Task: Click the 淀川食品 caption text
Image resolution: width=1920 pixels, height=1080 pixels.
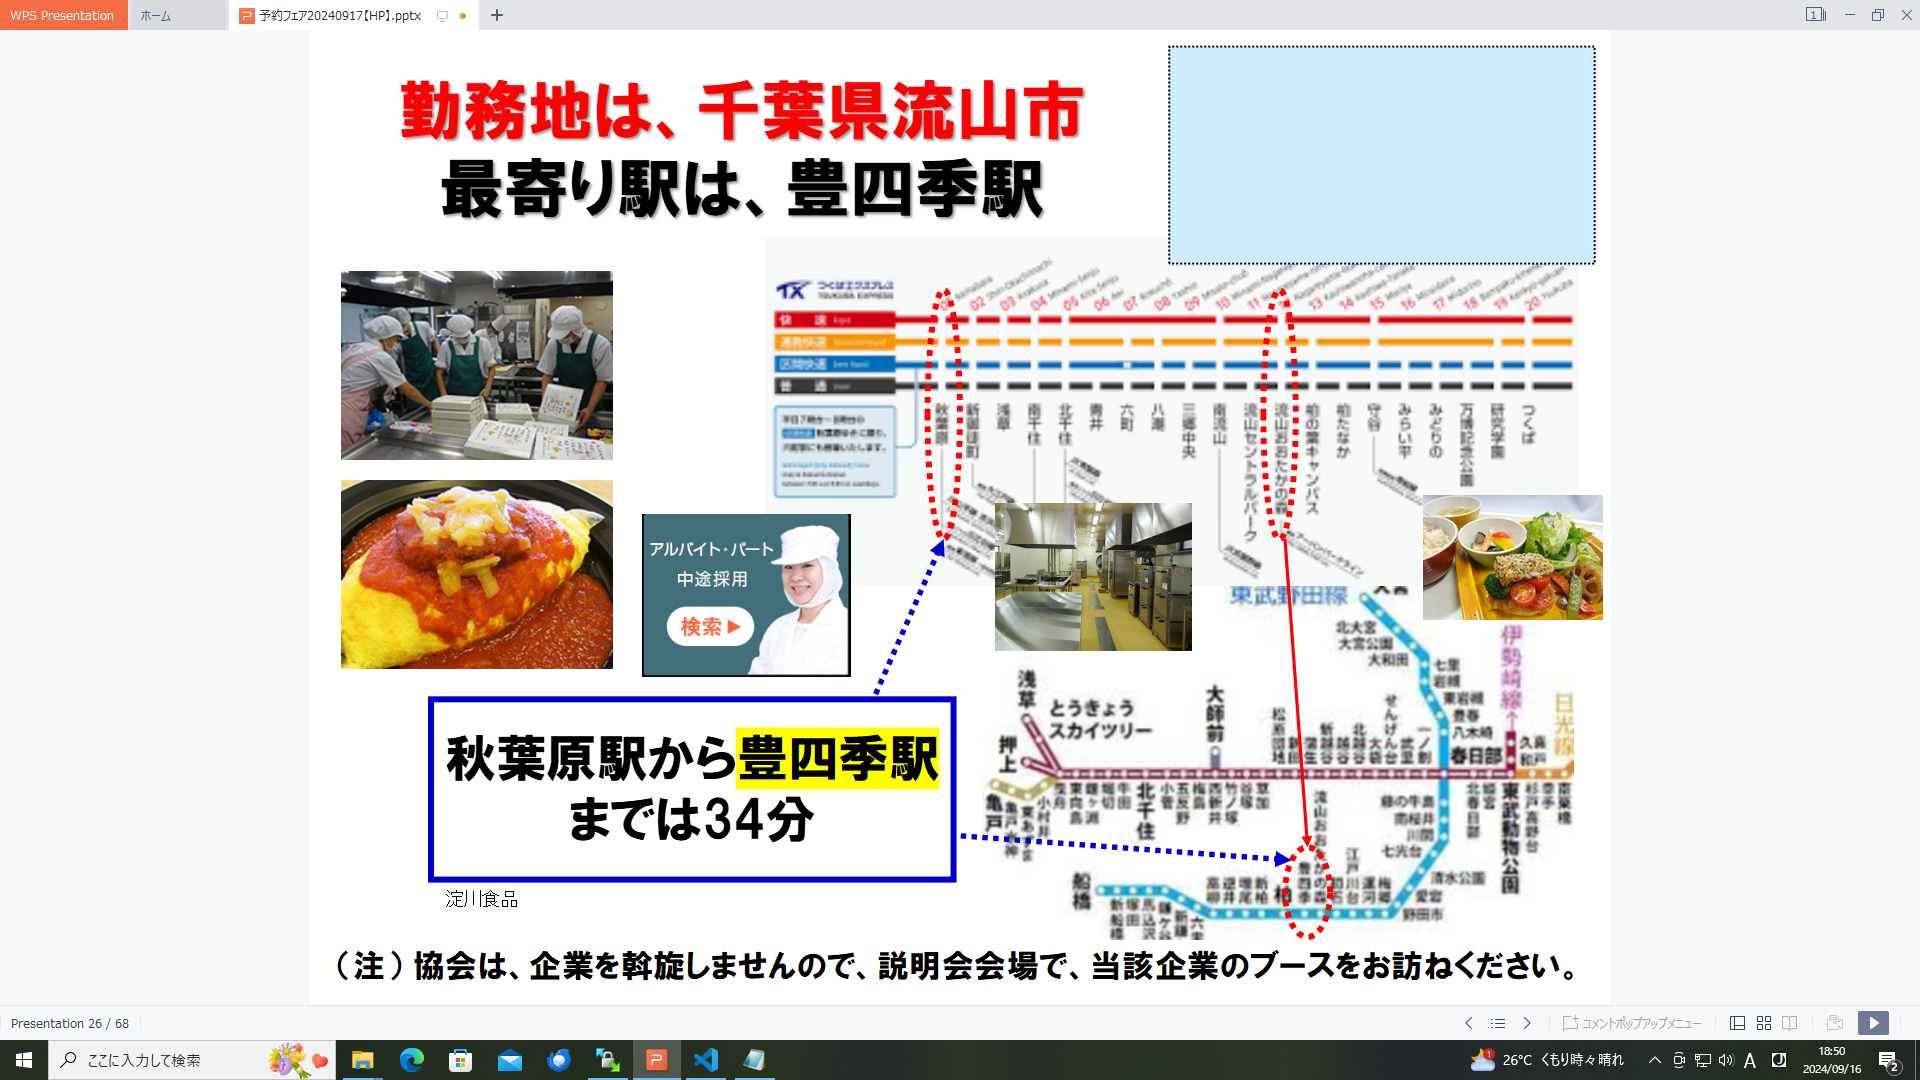Action: 482,899
